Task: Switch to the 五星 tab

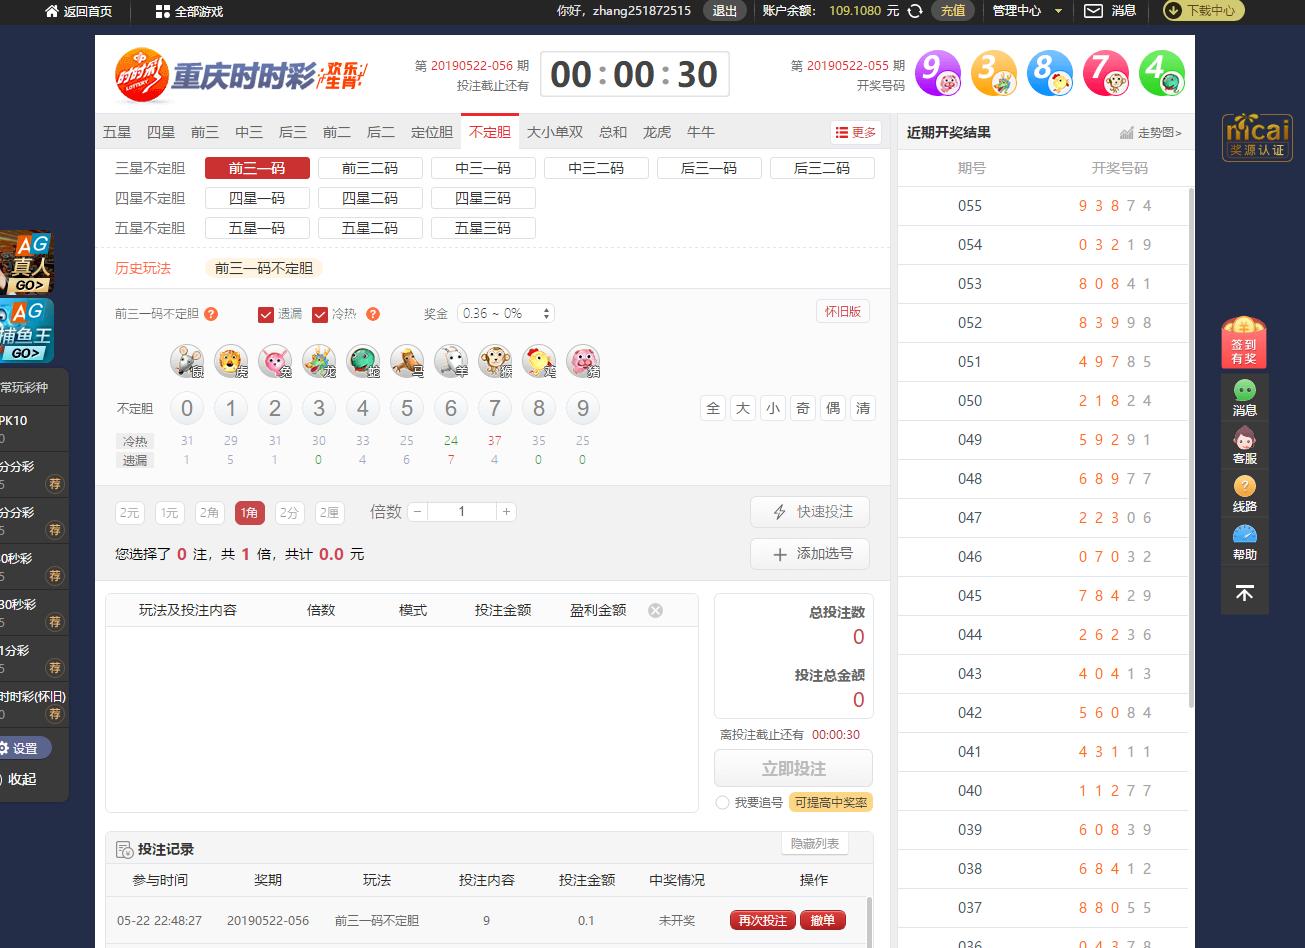Action: coord(117,132)
